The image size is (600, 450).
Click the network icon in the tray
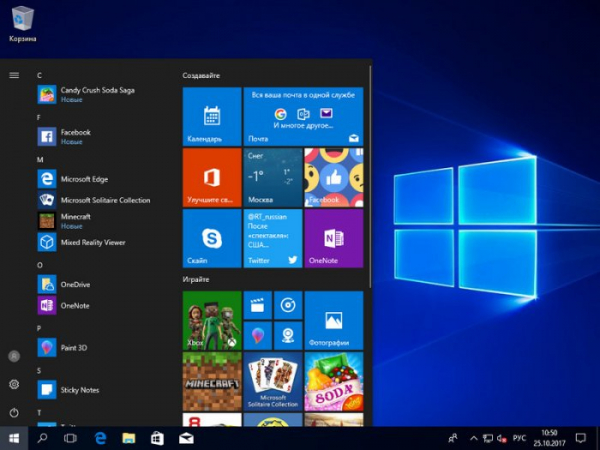pyautogui.click(x=488, y=438)
